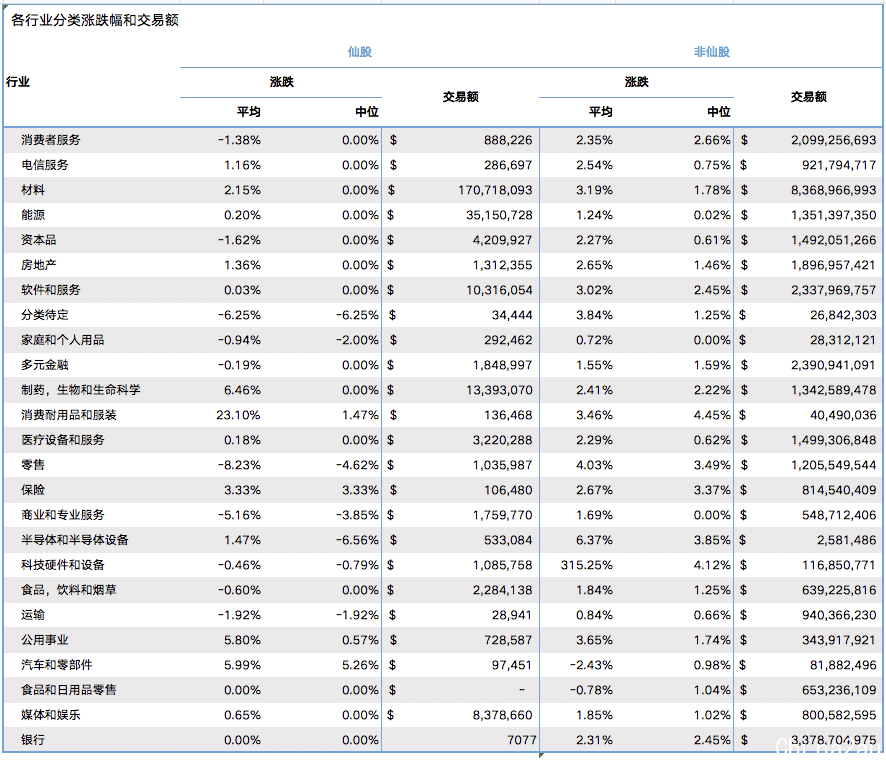Click the -4.62% median value

[x=357, y=465]
